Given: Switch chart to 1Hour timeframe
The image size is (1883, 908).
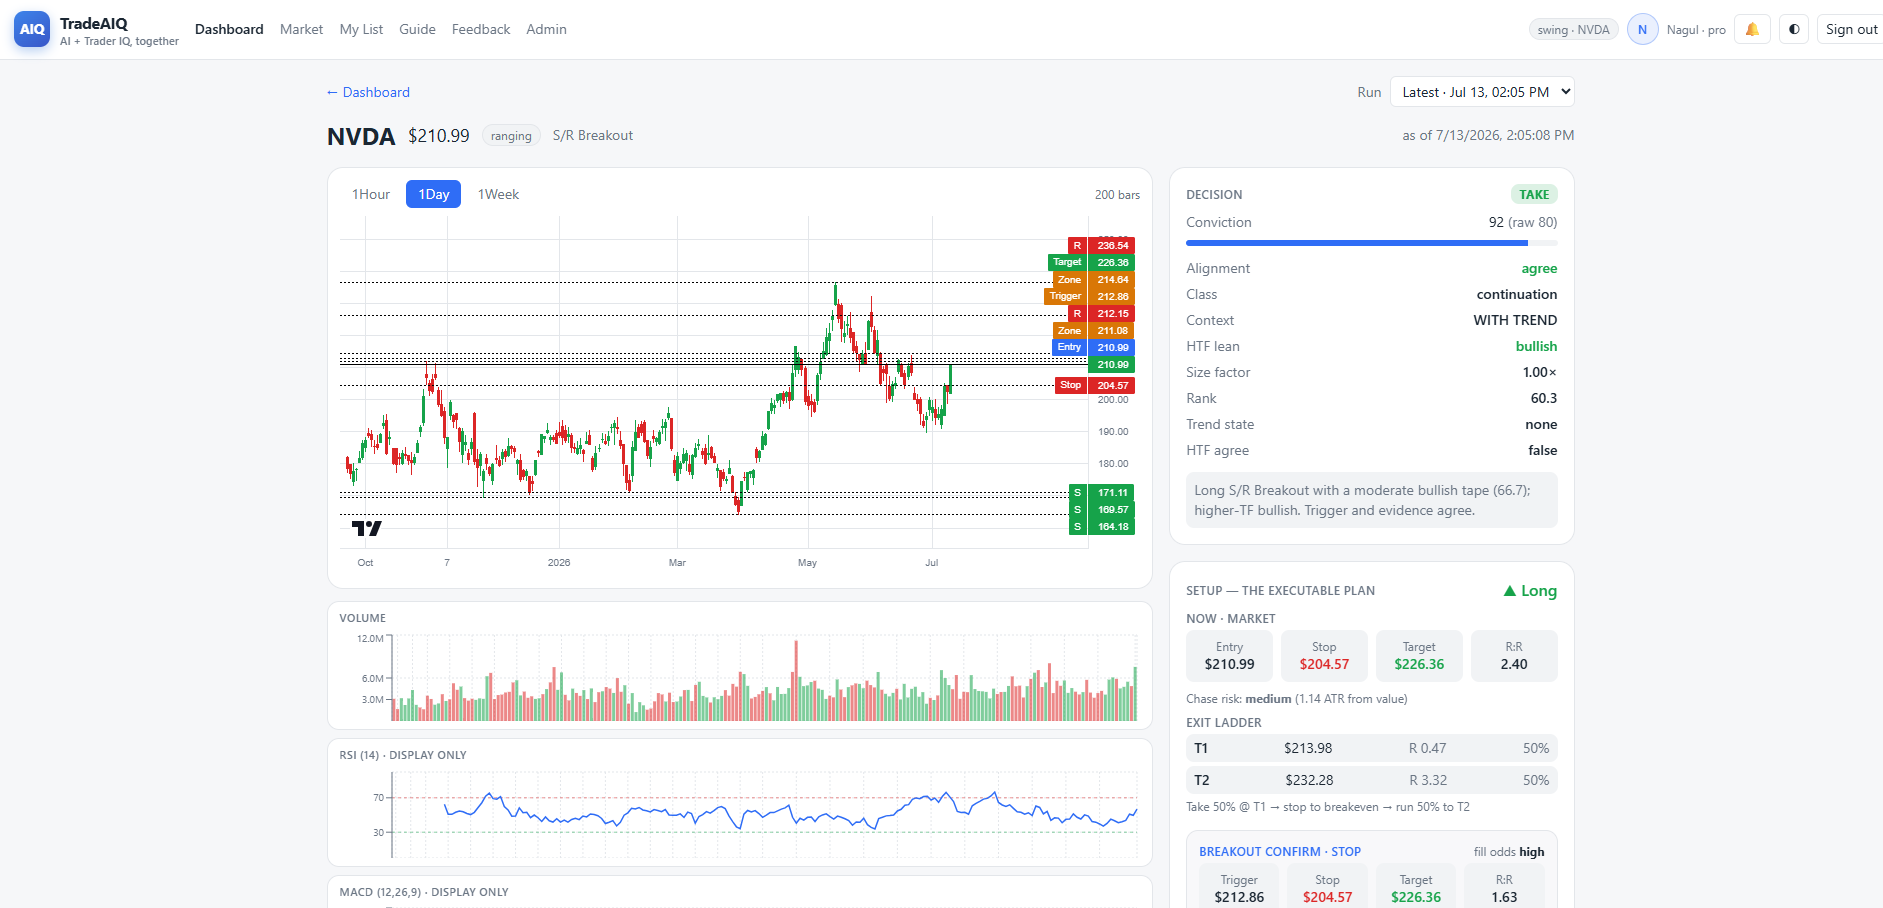Looking at the screenshot, I should 371,194.
